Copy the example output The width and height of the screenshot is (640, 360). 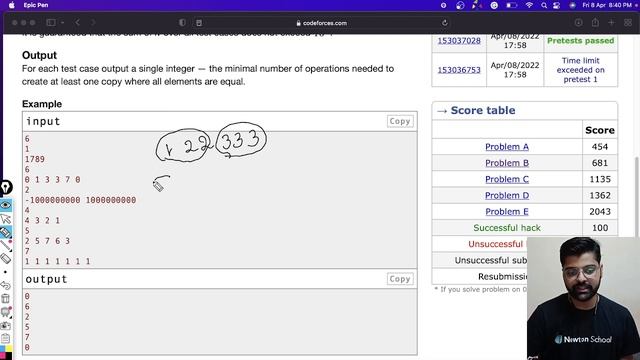[x=400, y=279]
